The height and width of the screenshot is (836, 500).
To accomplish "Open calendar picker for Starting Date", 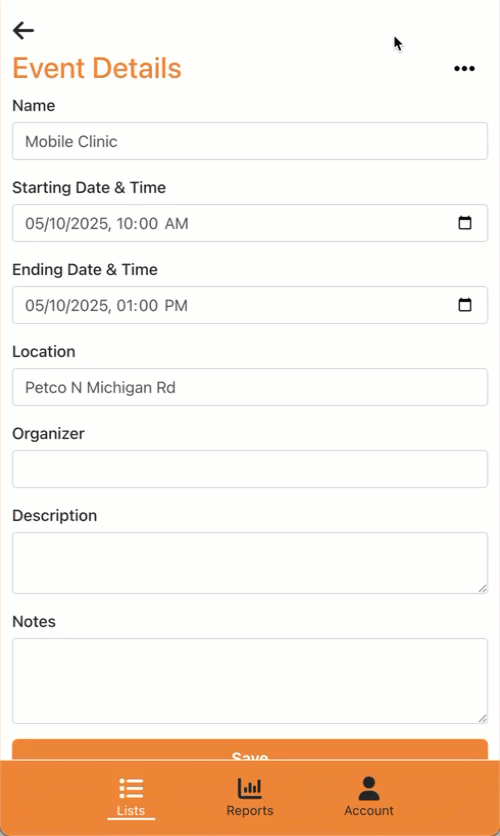I will tap(465, 222).
